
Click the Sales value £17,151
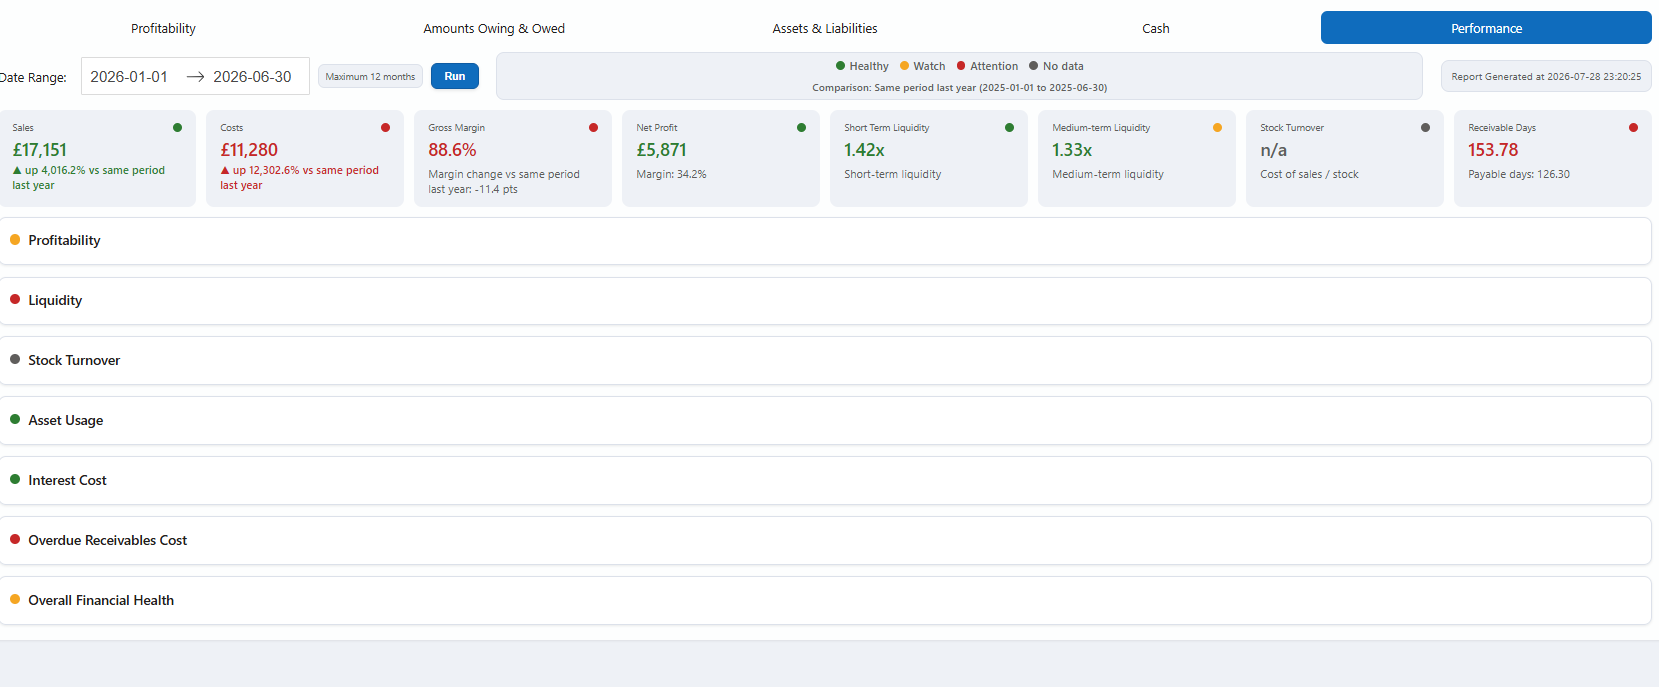(x=40, y=150)
